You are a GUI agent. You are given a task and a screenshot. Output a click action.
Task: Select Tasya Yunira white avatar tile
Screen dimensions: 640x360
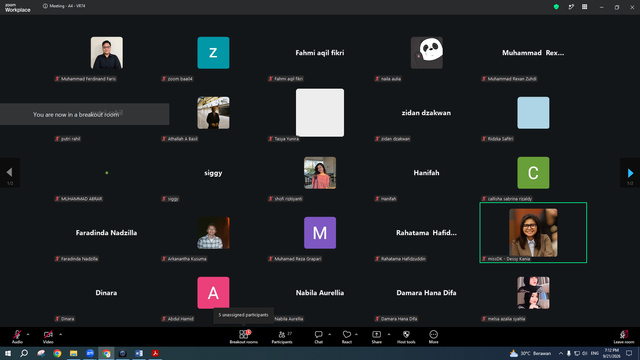[x=320, y=113]
